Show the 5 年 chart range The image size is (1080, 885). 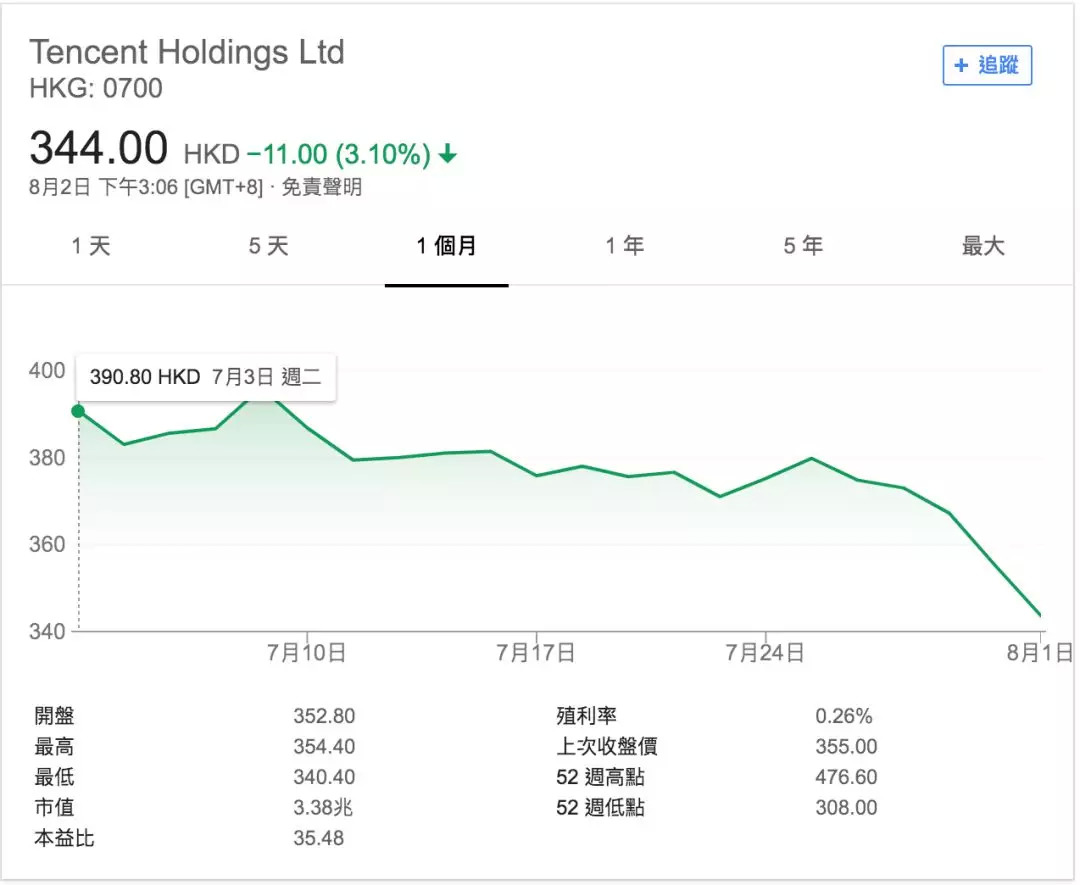pyautogui.click(x=803, y=246)
